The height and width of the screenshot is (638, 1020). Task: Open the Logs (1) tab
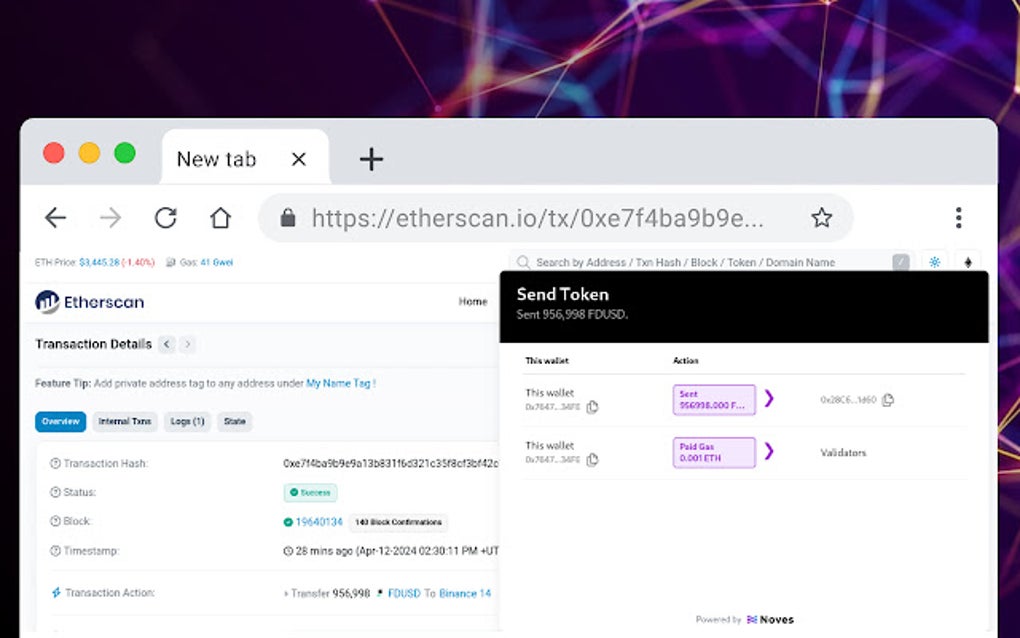pyautogui.click(x=186, y=421)
